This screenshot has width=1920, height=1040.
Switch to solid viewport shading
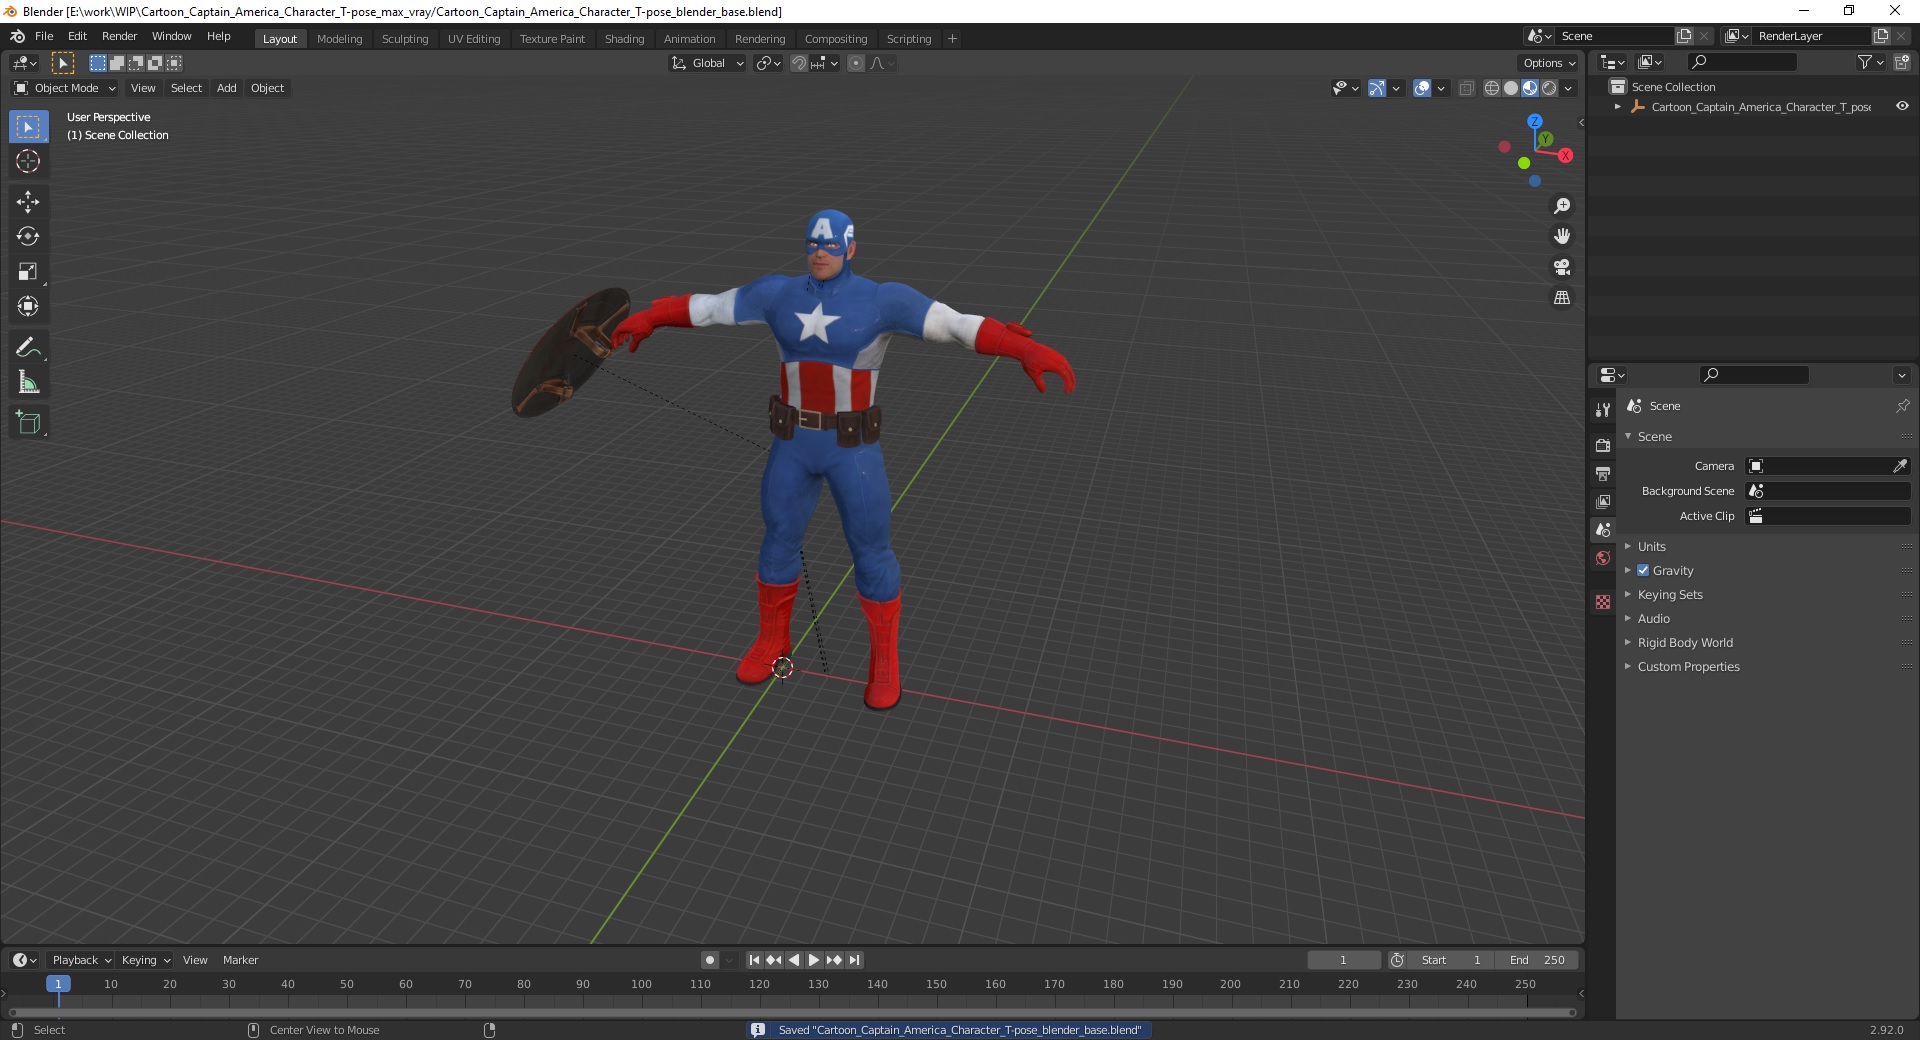(x=1510, y=88)
